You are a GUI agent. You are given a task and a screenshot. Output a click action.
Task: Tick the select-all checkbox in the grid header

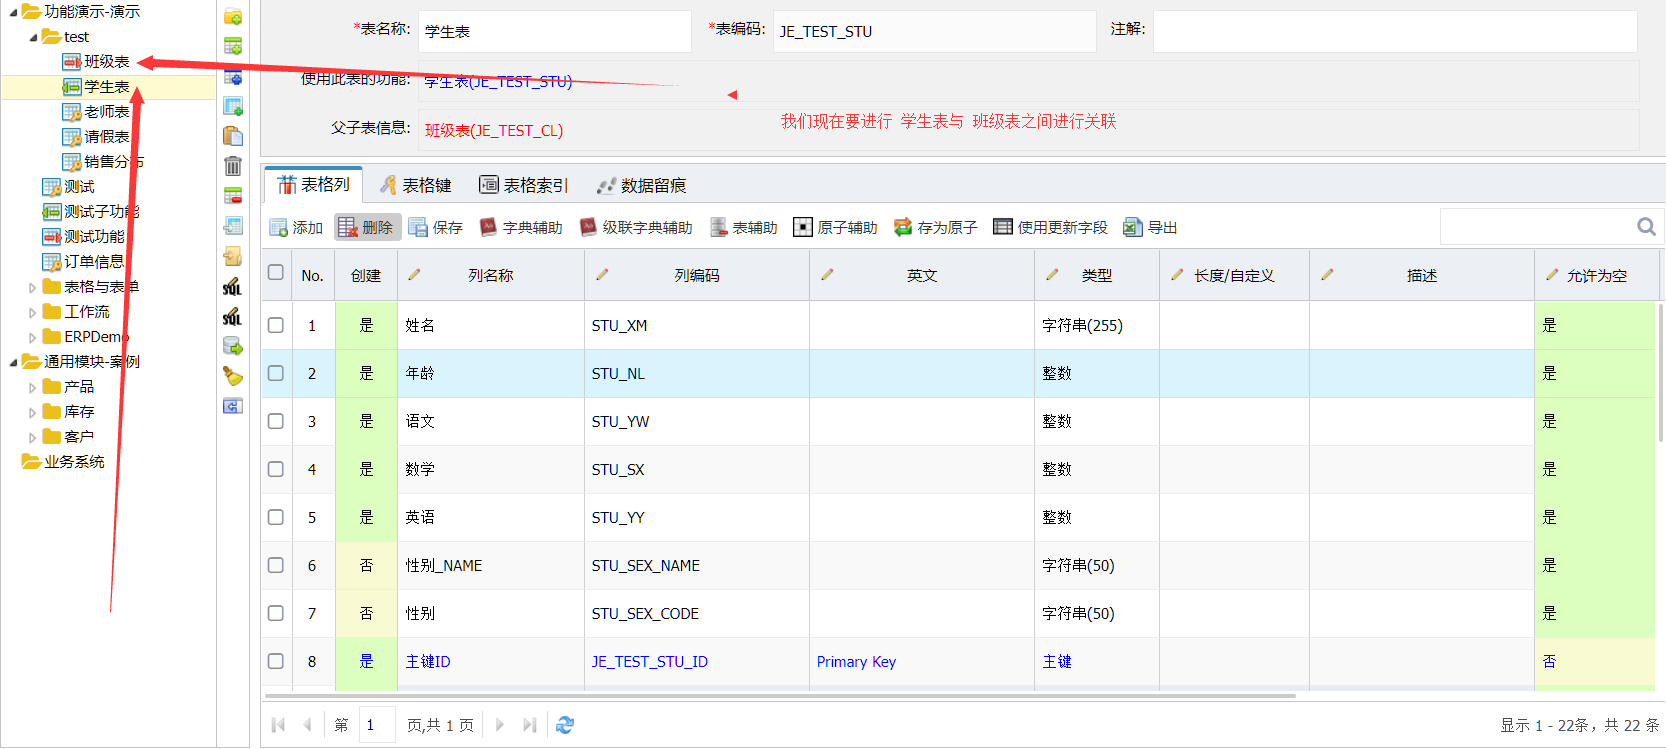[276, 272]
